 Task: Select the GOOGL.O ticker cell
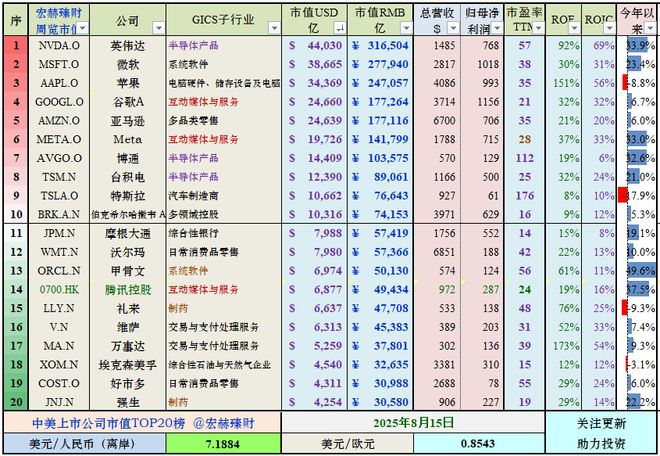[59, 102]
